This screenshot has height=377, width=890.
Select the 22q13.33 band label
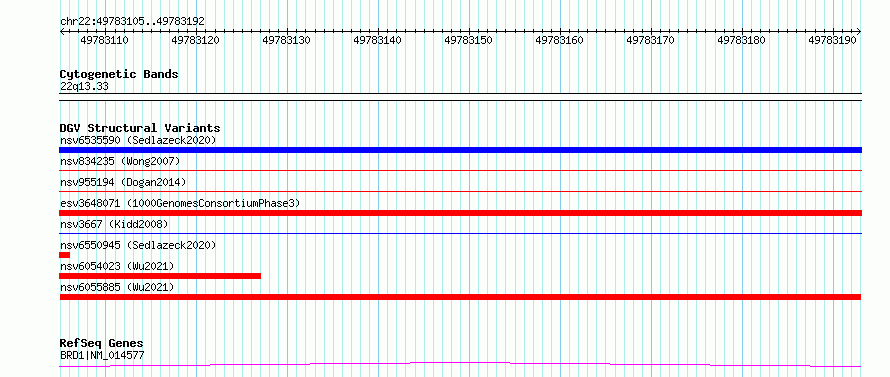point(84,86)
